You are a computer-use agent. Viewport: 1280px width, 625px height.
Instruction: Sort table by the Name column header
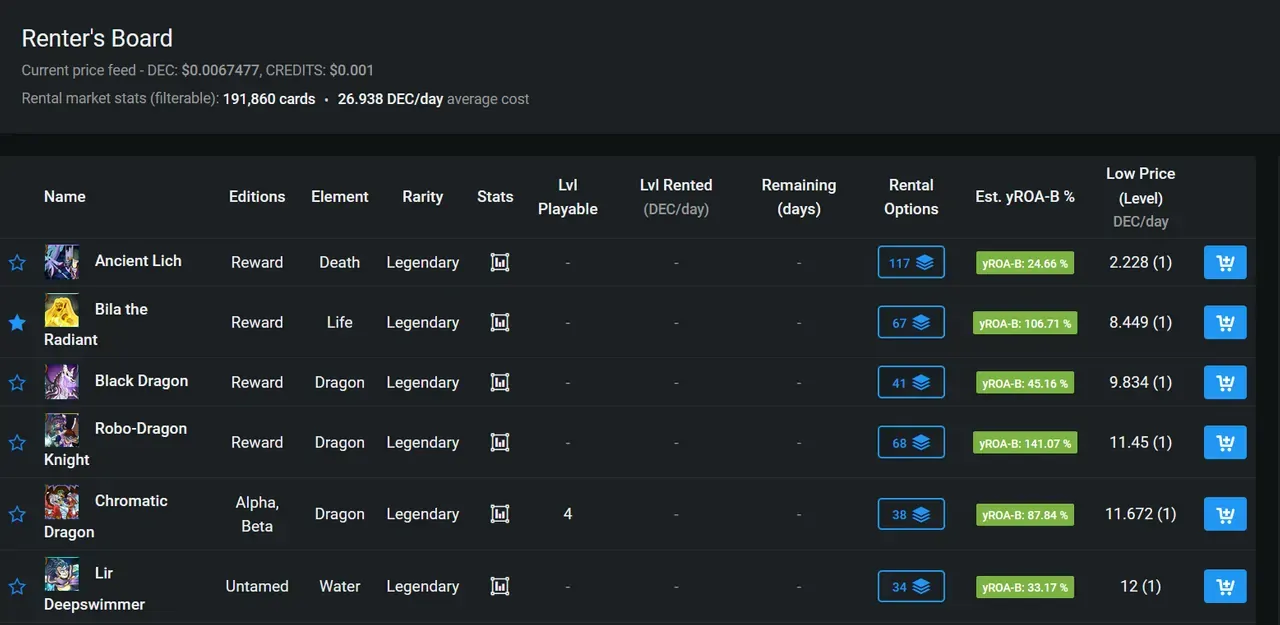coord(65,197)
